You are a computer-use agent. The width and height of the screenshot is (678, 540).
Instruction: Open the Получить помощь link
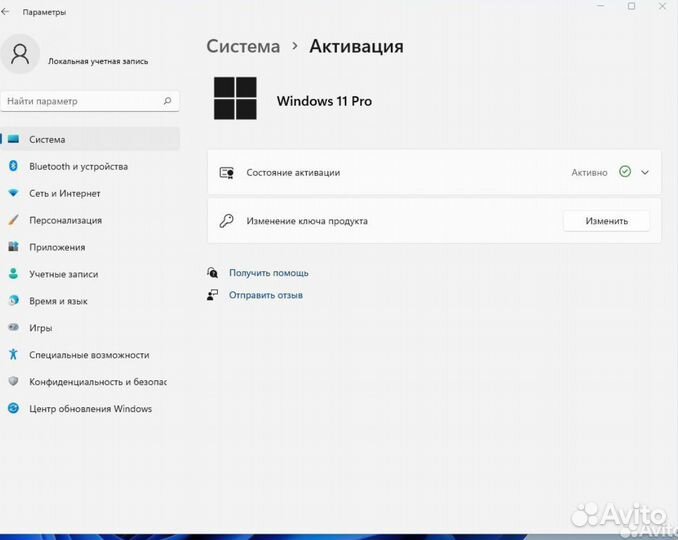pos(269,273)
